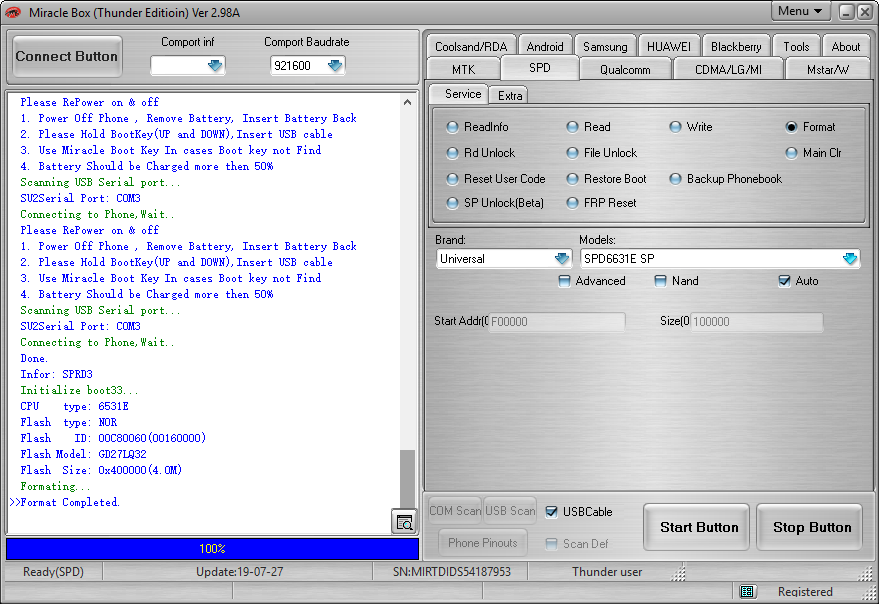Click the USB Scan button
Image resolution: width=879 pixels, height=604 pixels.
coord(510,510)
